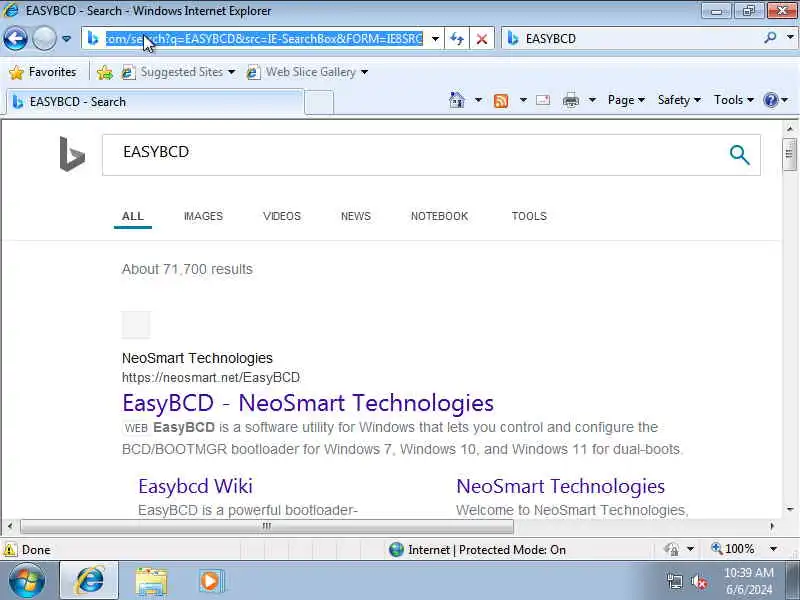This screenshot has width=800, height=600.
Task: Click Internet Protected Mode status globe
Action: tap(396, 549)
